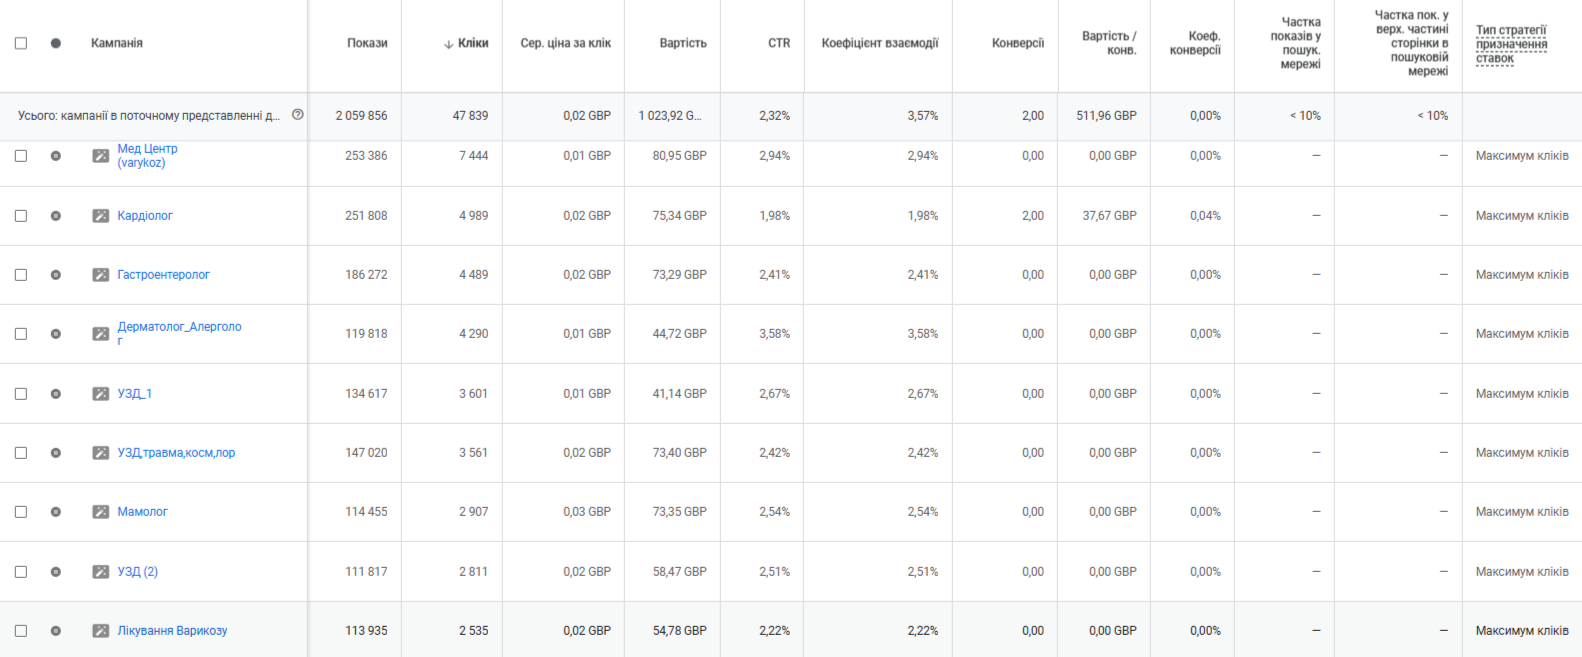The height and width of the screenshot is (657, 1582).
Task: Open status dropdown for Дерматолог_Алерголог campaign
Action: point(56,334)
